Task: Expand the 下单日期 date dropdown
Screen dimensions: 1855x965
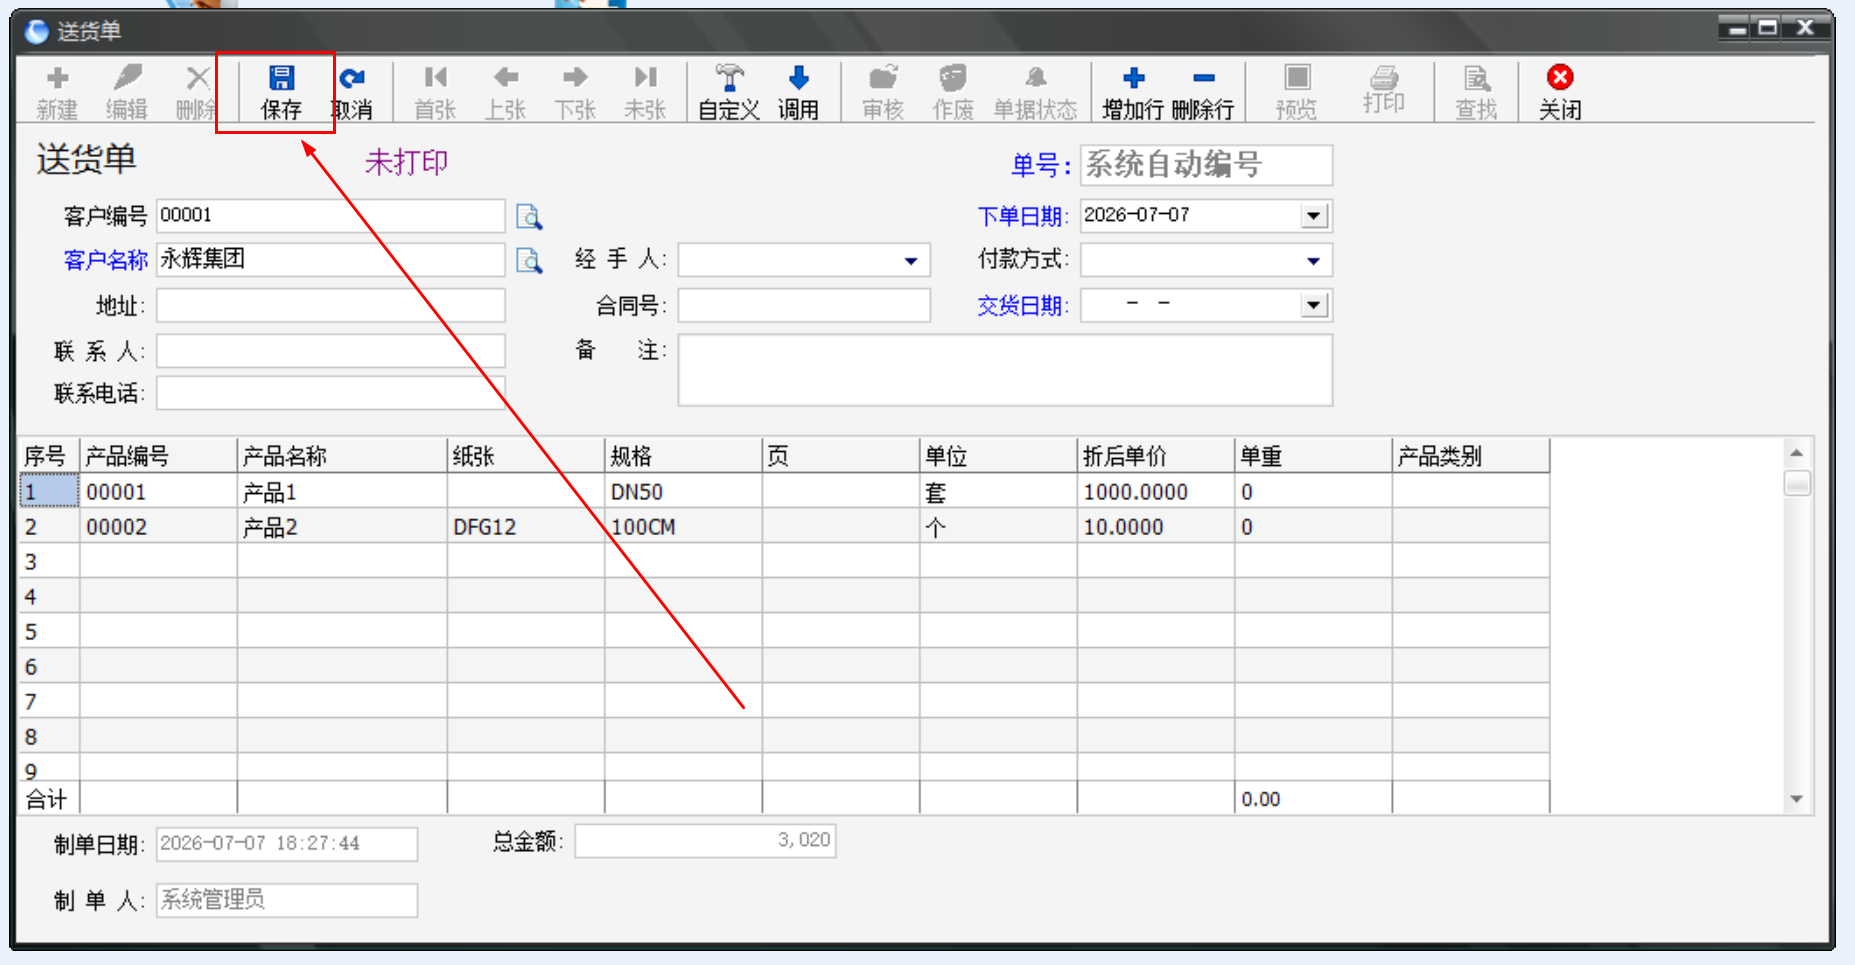Action: pos(1313,216)
